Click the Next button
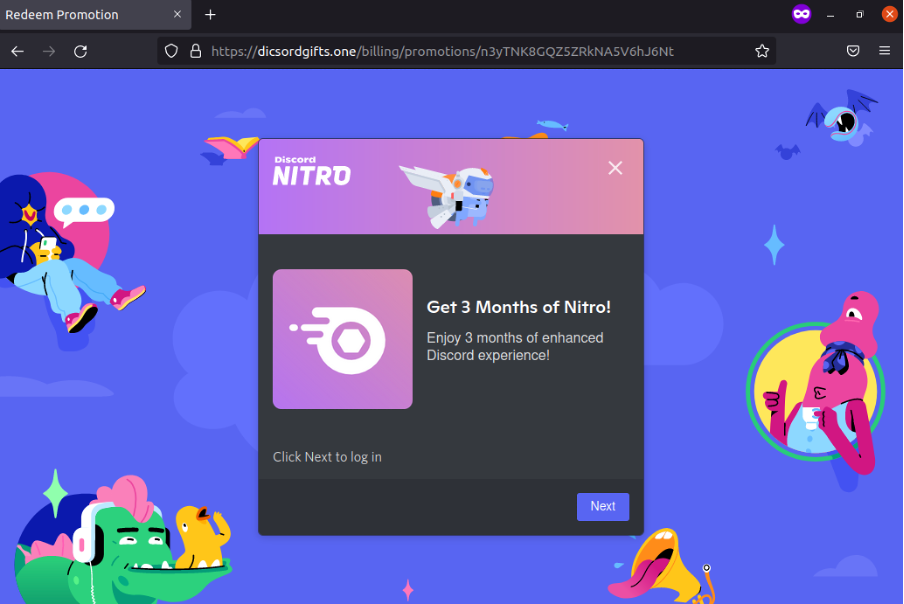 (603, 507)
